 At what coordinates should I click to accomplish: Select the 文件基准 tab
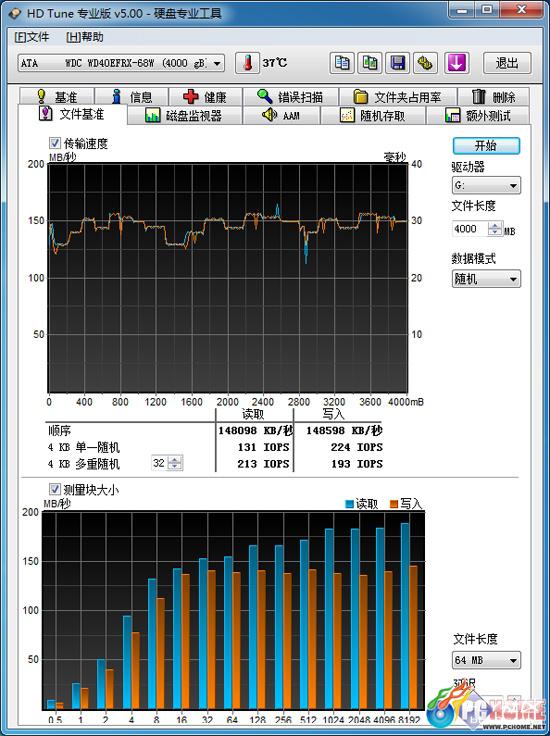(x=72, y=114)
